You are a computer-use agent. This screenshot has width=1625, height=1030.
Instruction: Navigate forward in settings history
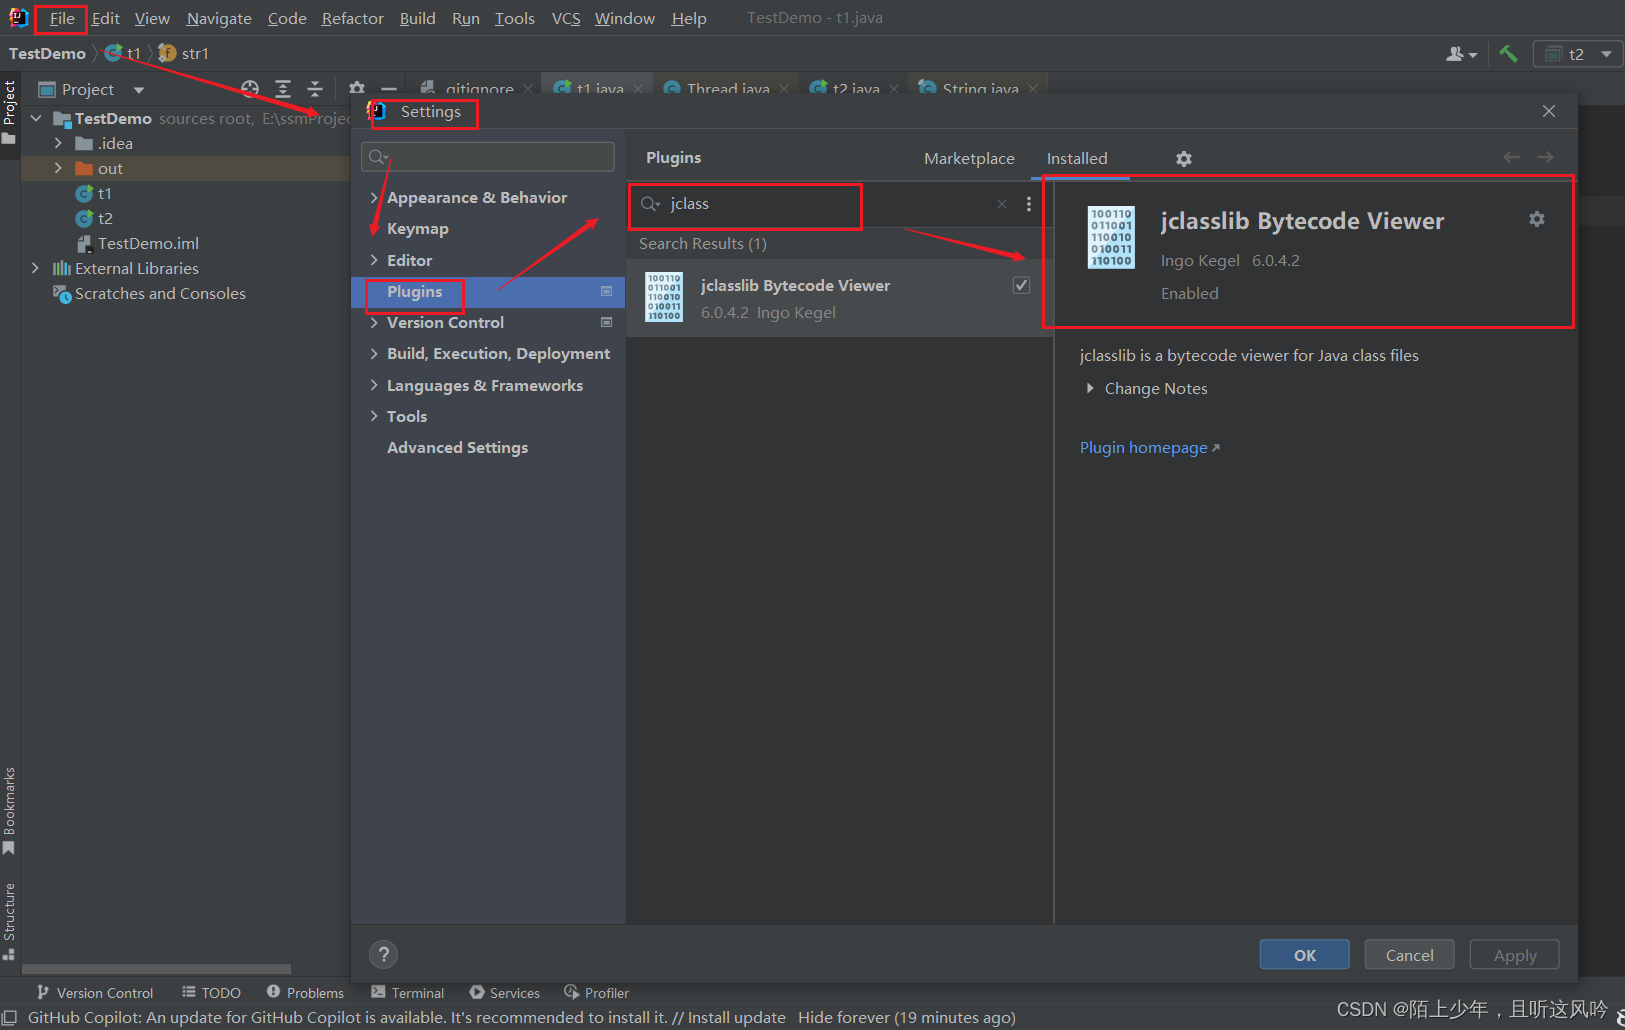[x=1545, y=157]
